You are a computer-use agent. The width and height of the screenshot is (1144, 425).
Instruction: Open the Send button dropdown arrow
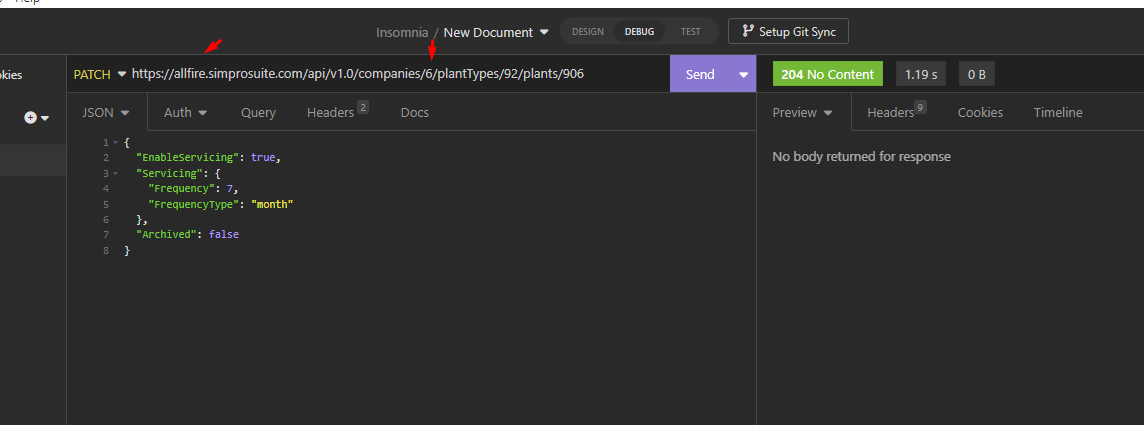743,74
